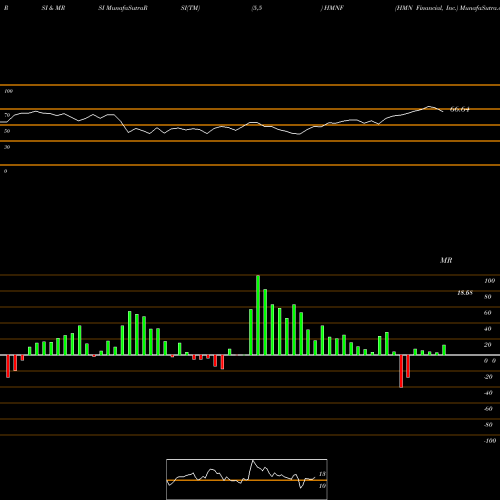
Task: Click the 10 label in mini chart
Action: point(322,486)
